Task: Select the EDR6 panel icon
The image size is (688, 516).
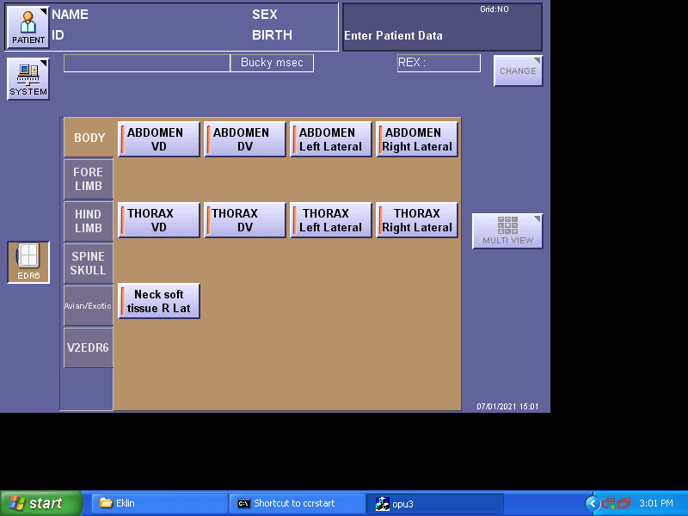Action: (x=28, y=262)
